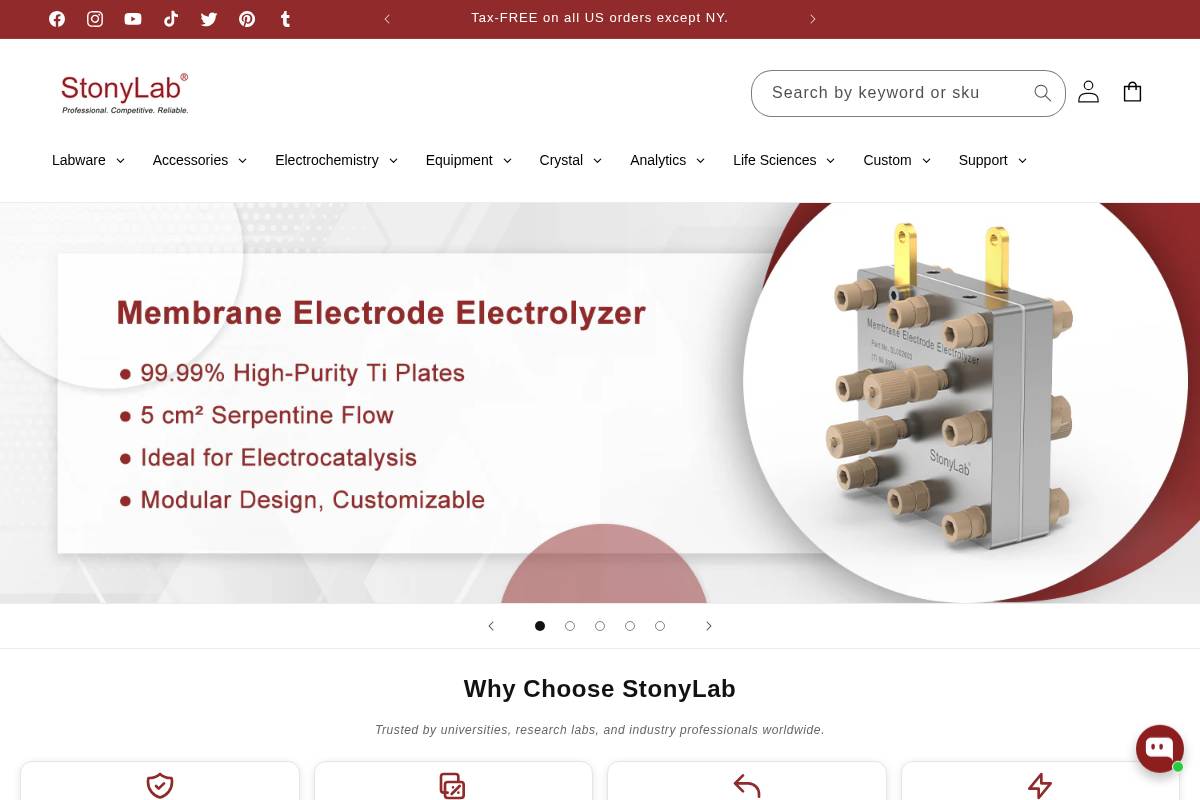Screen dimensions: 1200x800
Task: Expand the Accessories menu
Action: point(200,160)
